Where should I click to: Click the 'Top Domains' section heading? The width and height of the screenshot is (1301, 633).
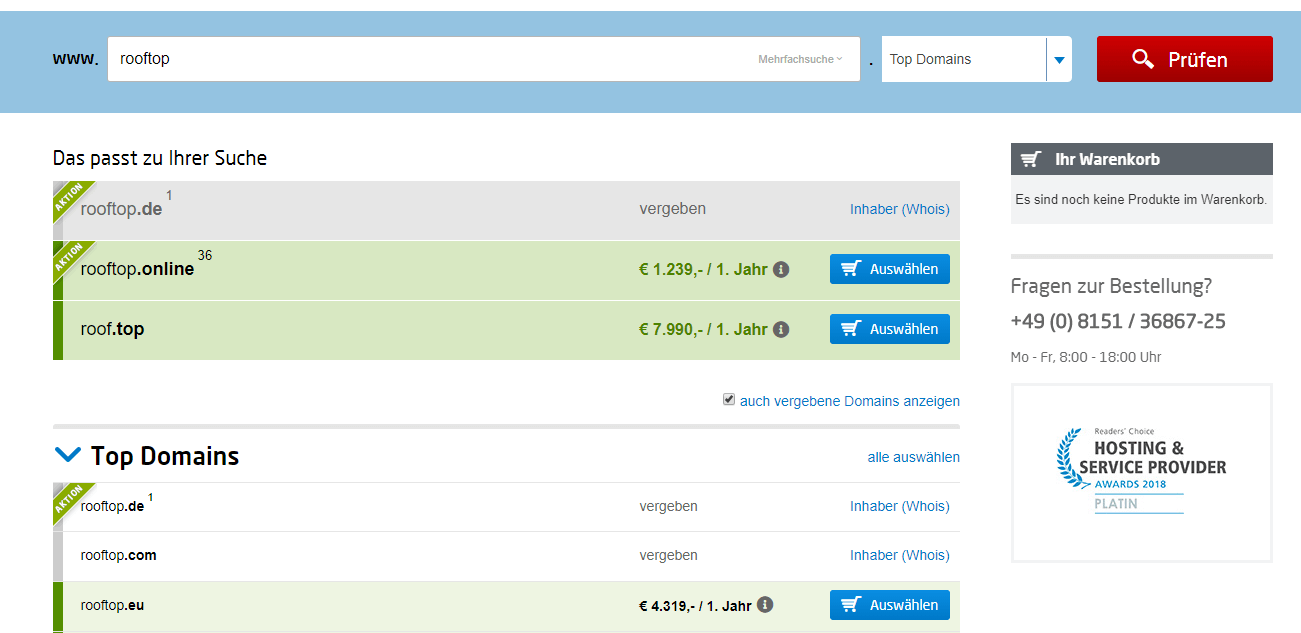point(165,456)
